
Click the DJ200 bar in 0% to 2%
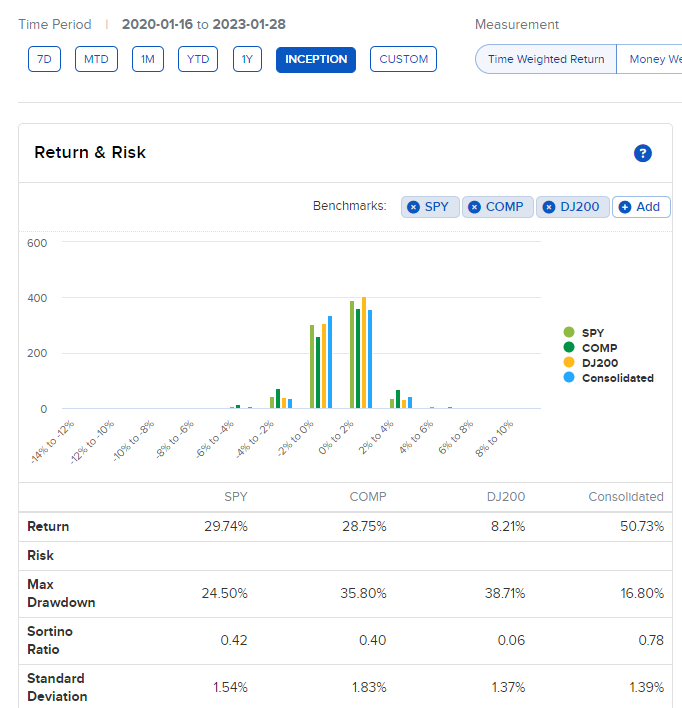(x=364, y=353)
